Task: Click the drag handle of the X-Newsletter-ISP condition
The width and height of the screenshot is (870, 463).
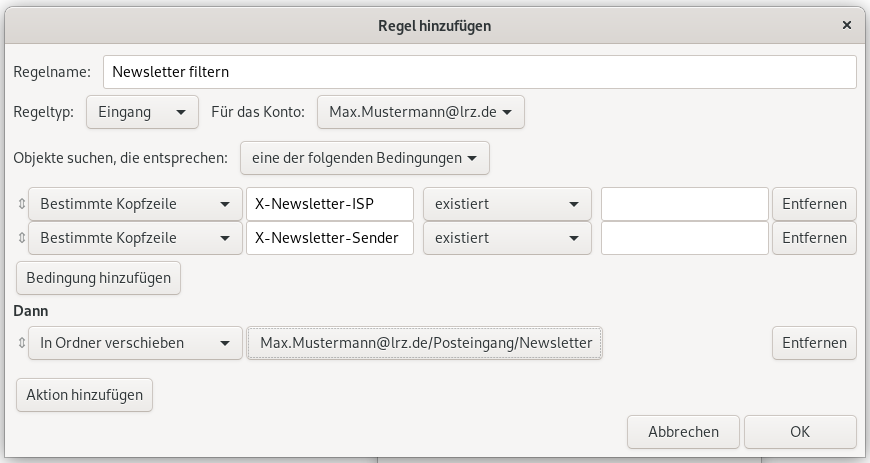Action: [21, 204]
